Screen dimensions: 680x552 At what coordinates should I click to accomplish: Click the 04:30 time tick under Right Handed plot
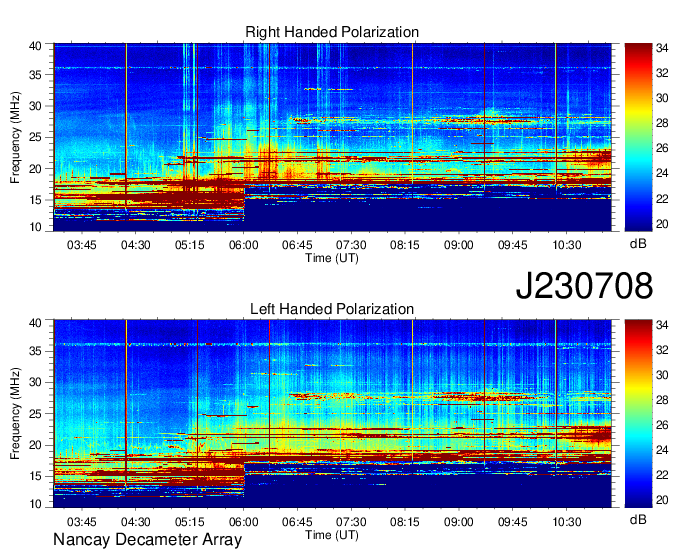135,245
